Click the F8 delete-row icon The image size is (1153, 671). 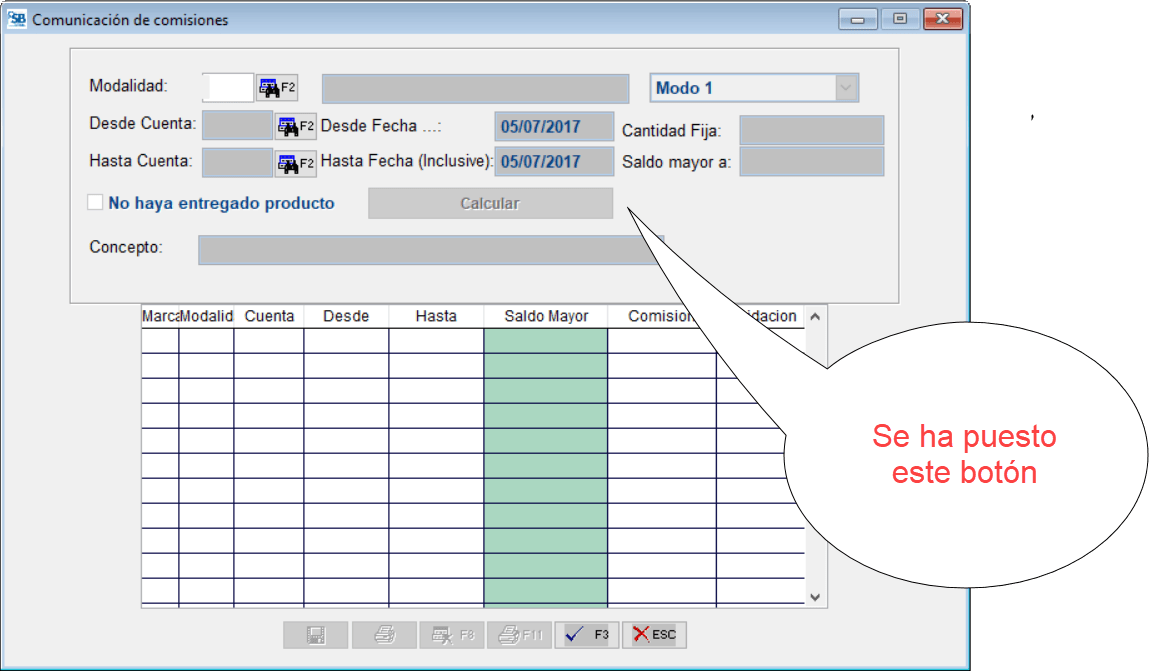tap(452, 635)
